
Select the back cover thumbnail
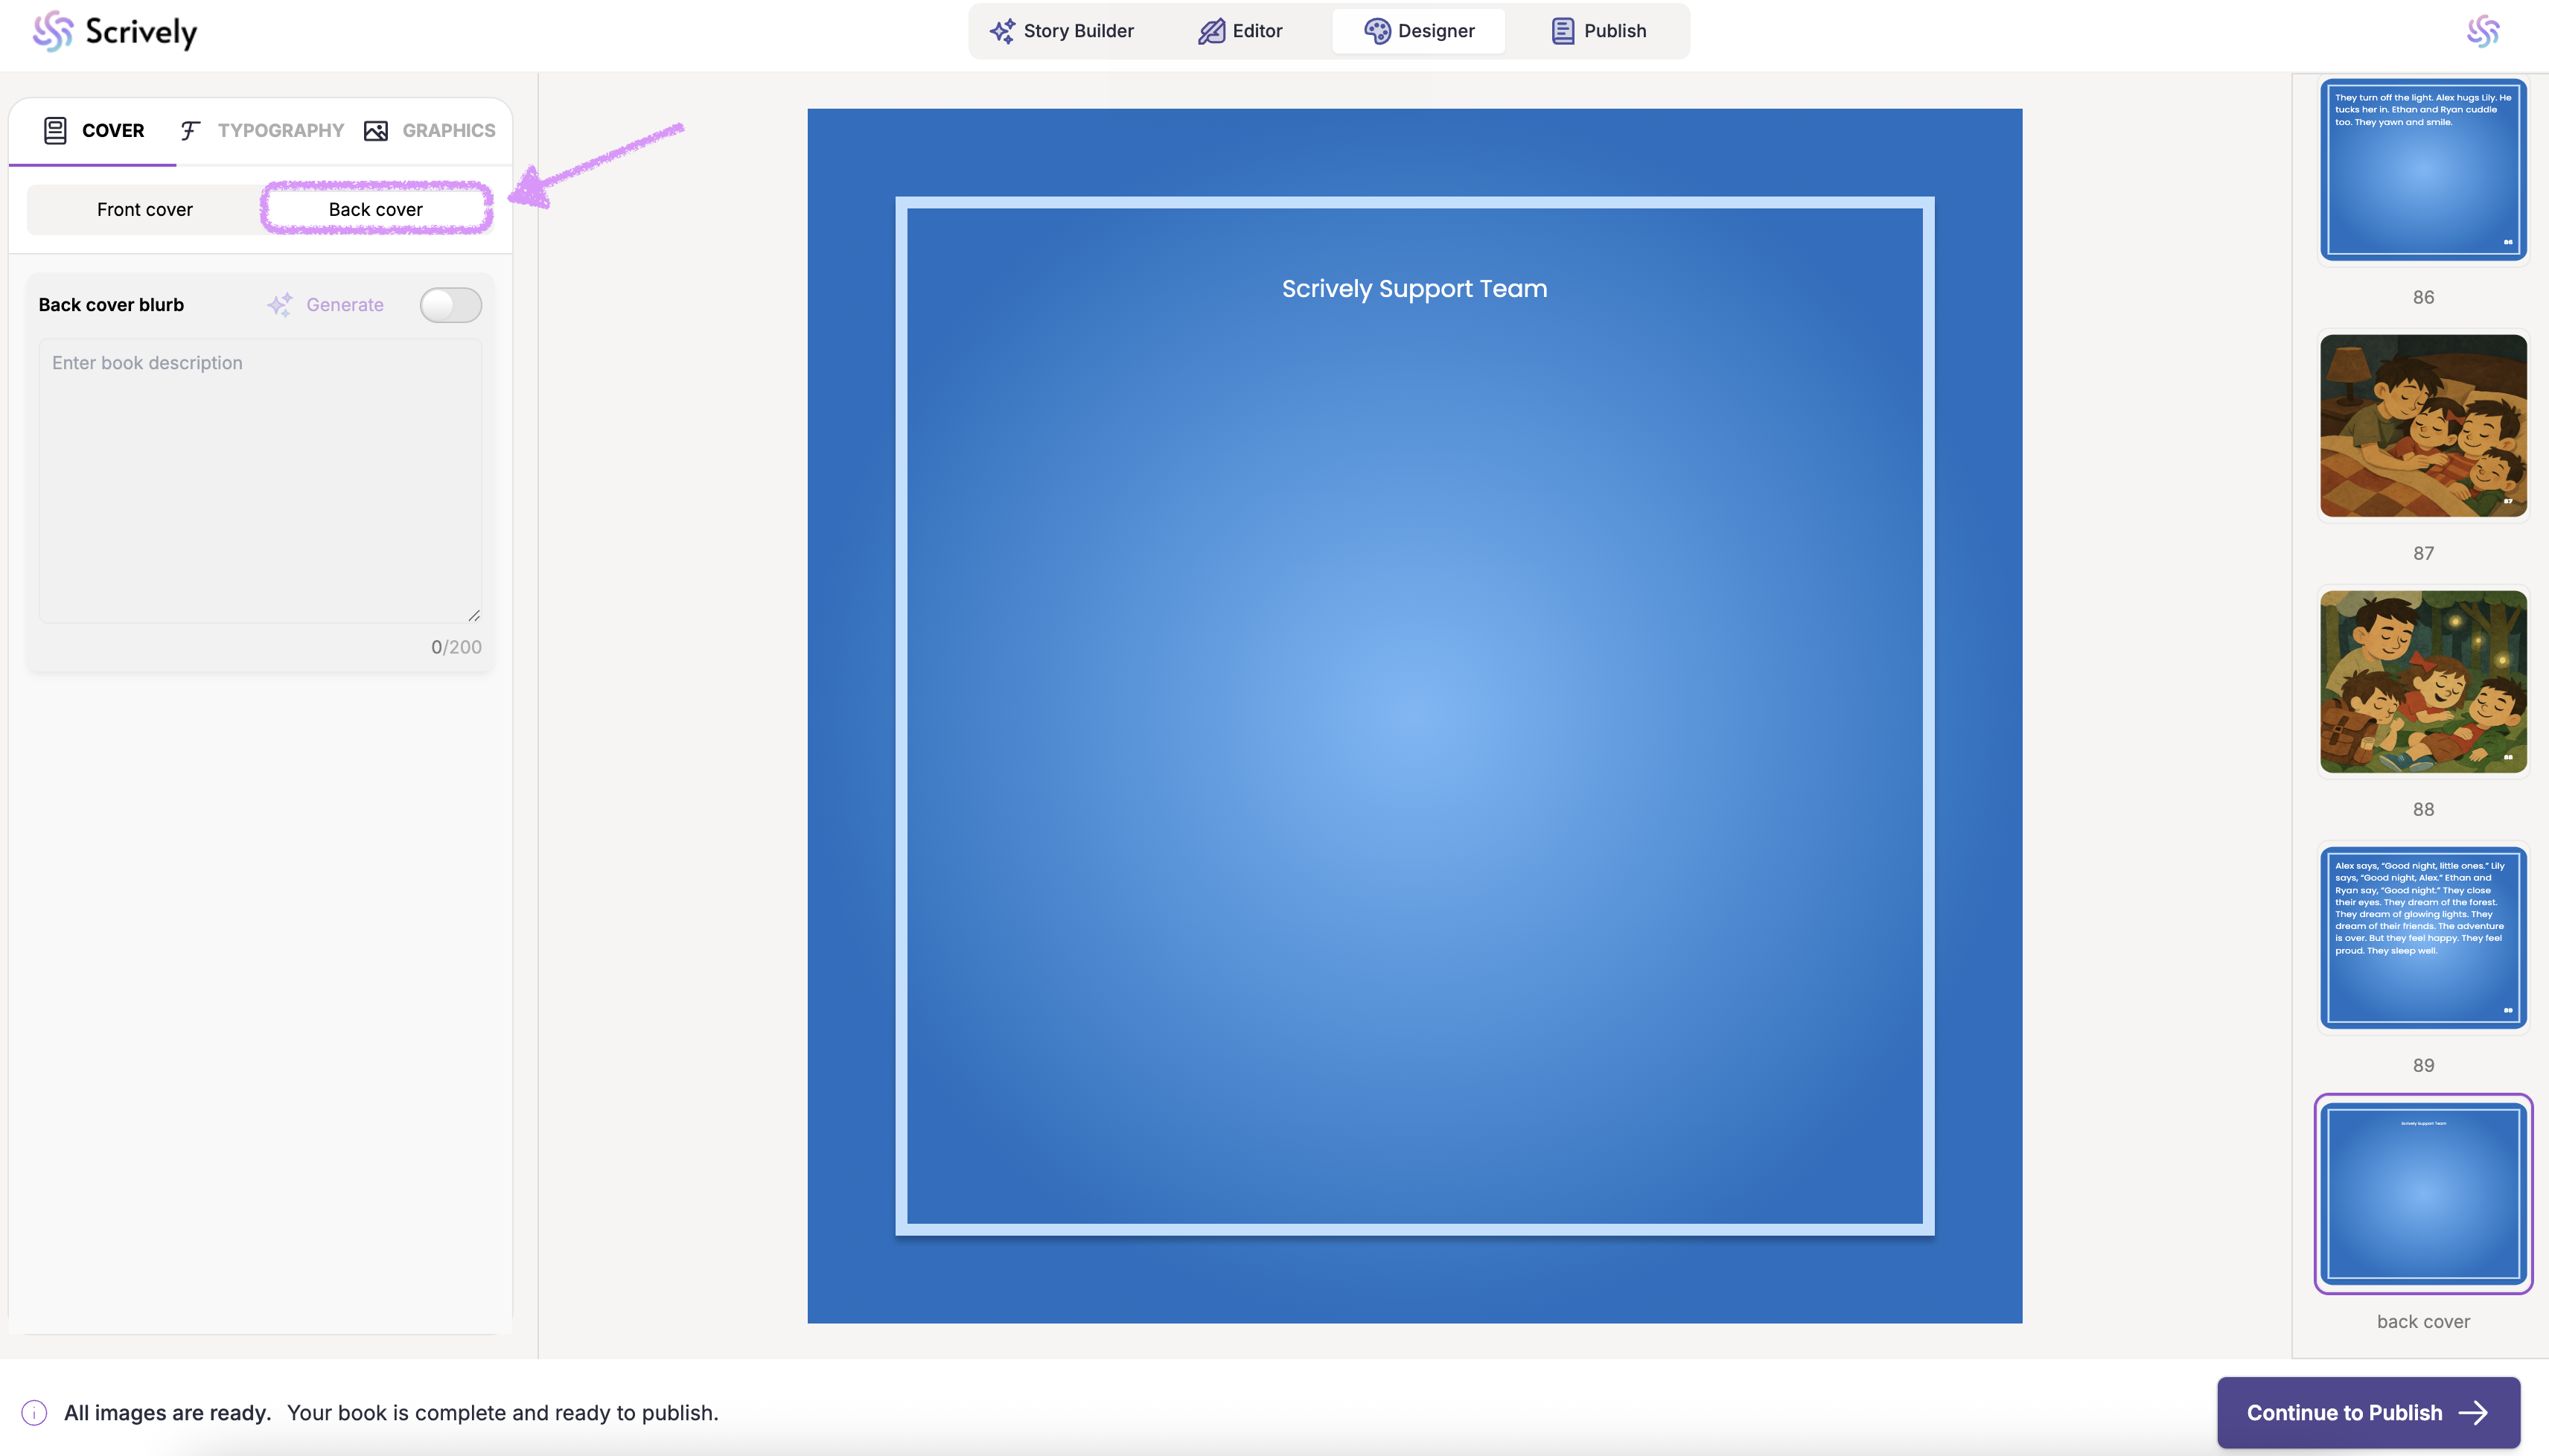pos(2422,1193)
